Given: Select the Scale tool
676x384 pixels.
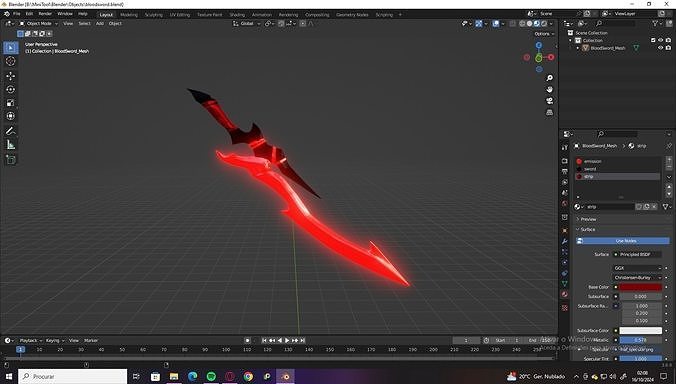Looking at the screenshot, I should click(x=11, y=103).
